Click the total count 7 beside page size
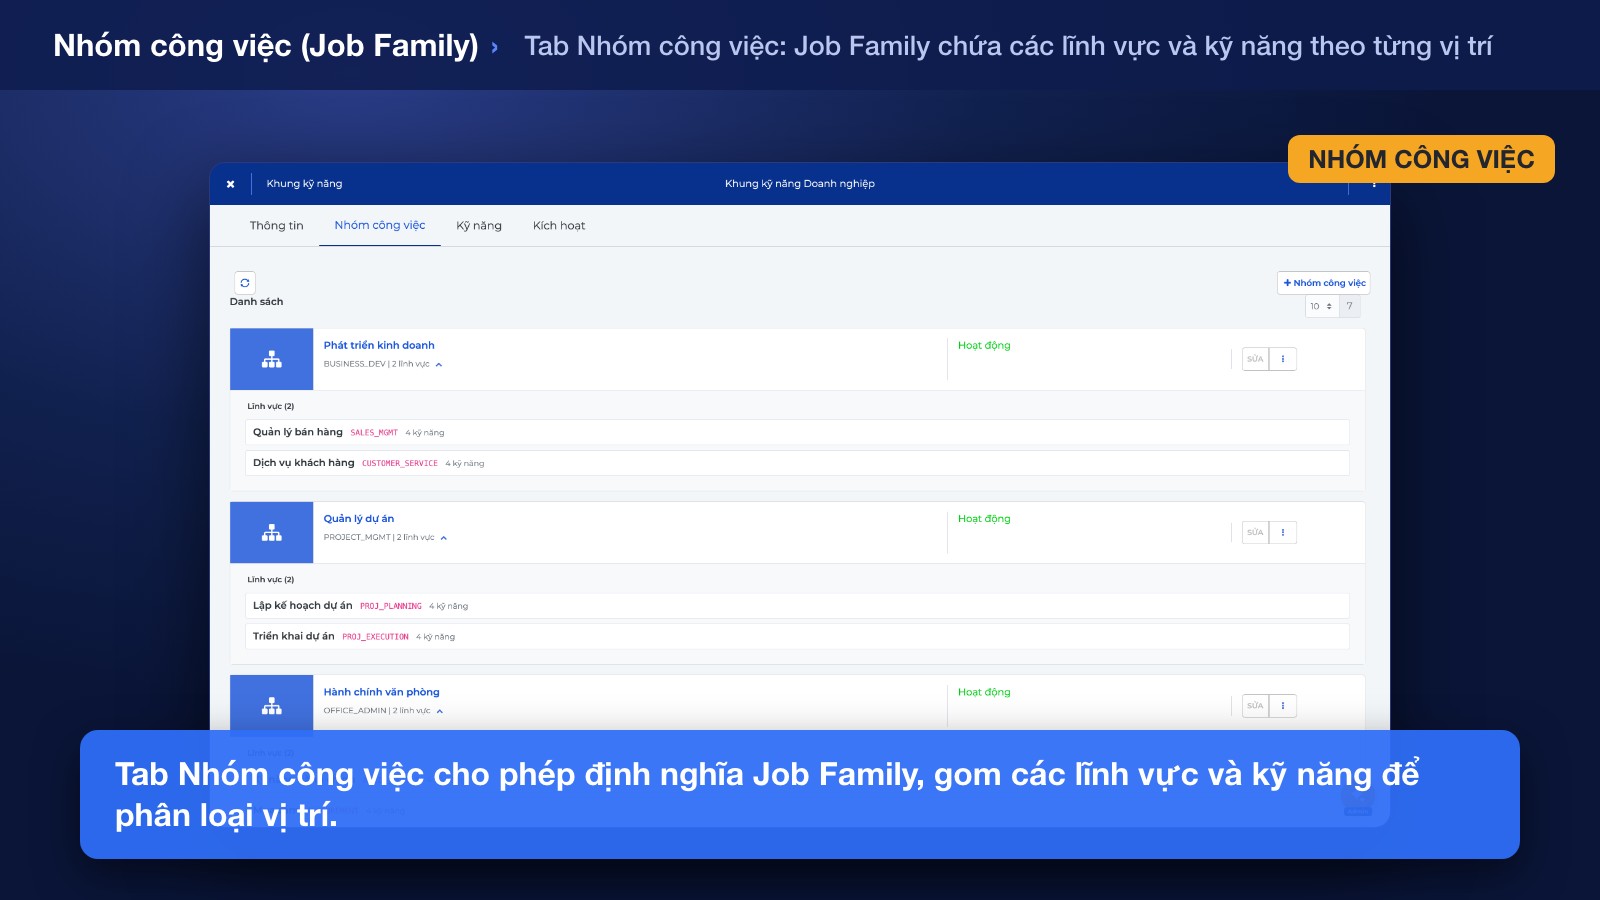This screenshot has height=900, width=1600. pos(1350,306)
